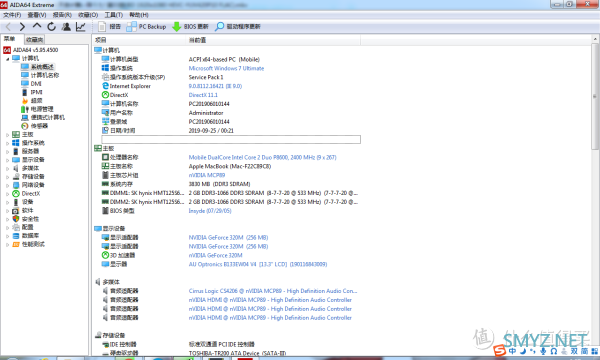
Task: Expand the 网络设备 tree node
Action: [x=7, y=185]
